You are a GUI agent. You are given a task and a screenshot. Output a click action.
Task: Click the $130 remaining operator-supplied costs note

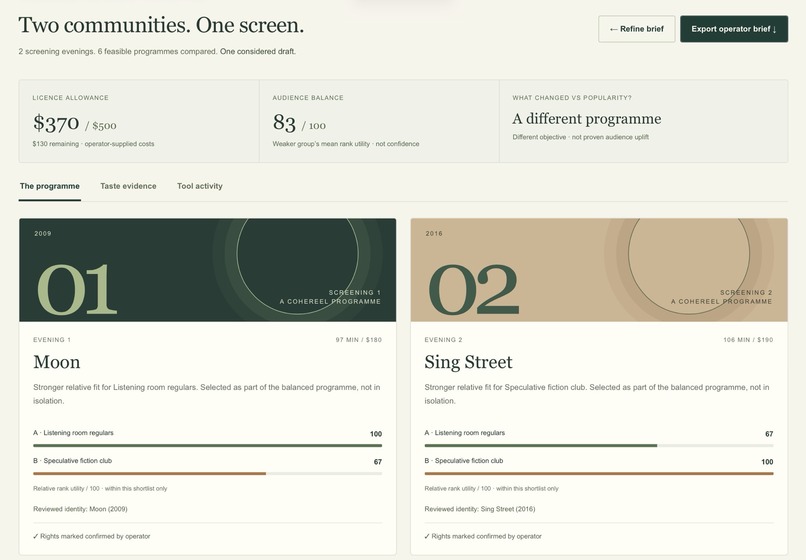[93, 144]
